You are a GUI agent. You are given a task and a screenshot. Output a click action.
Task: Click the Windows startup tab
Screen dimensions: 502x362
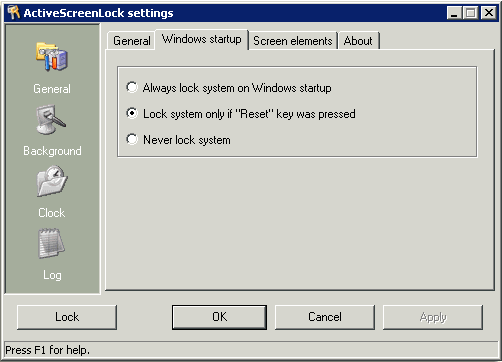[x=202, y=39]
